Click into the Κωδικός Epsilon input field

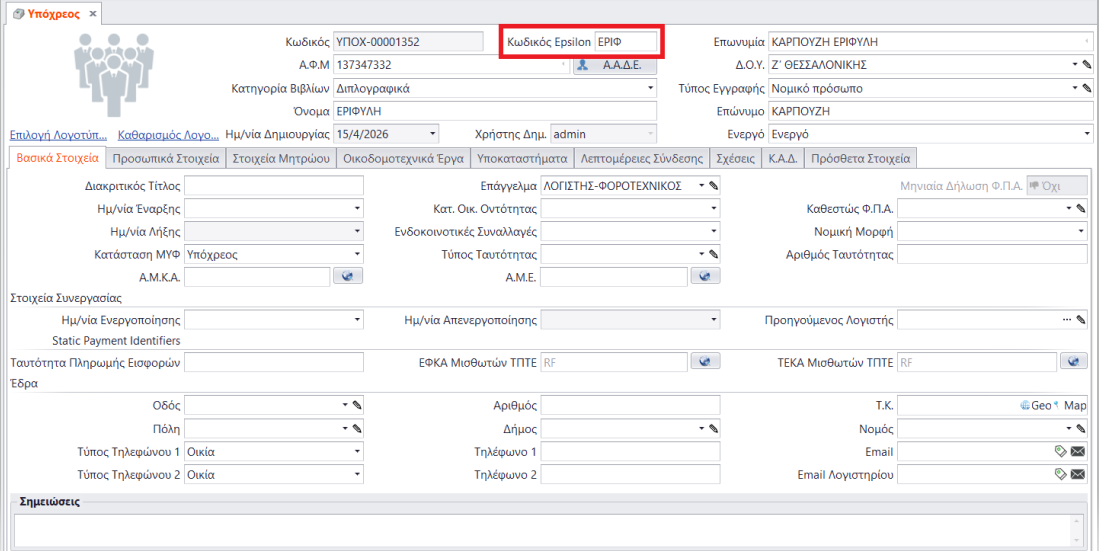pyautogui.click(x=625, y=42)
